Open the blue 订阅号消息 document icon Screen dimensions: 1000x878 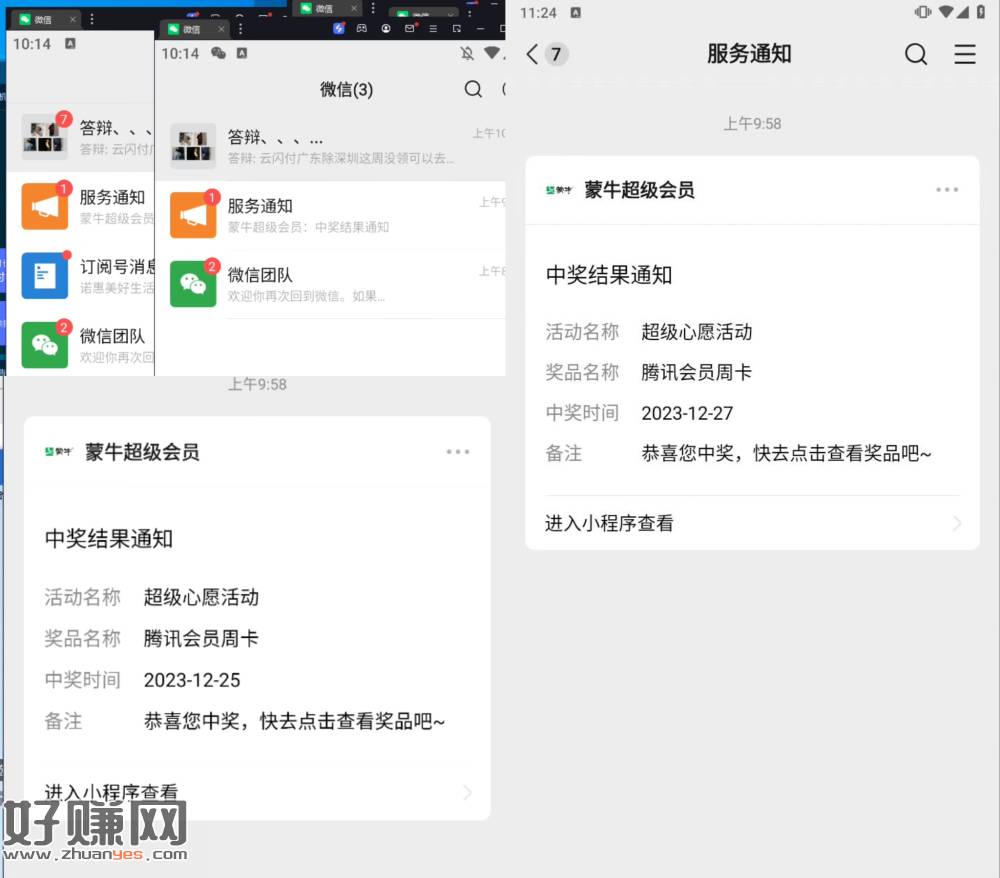pyautogui.click(x=45, y=275)
